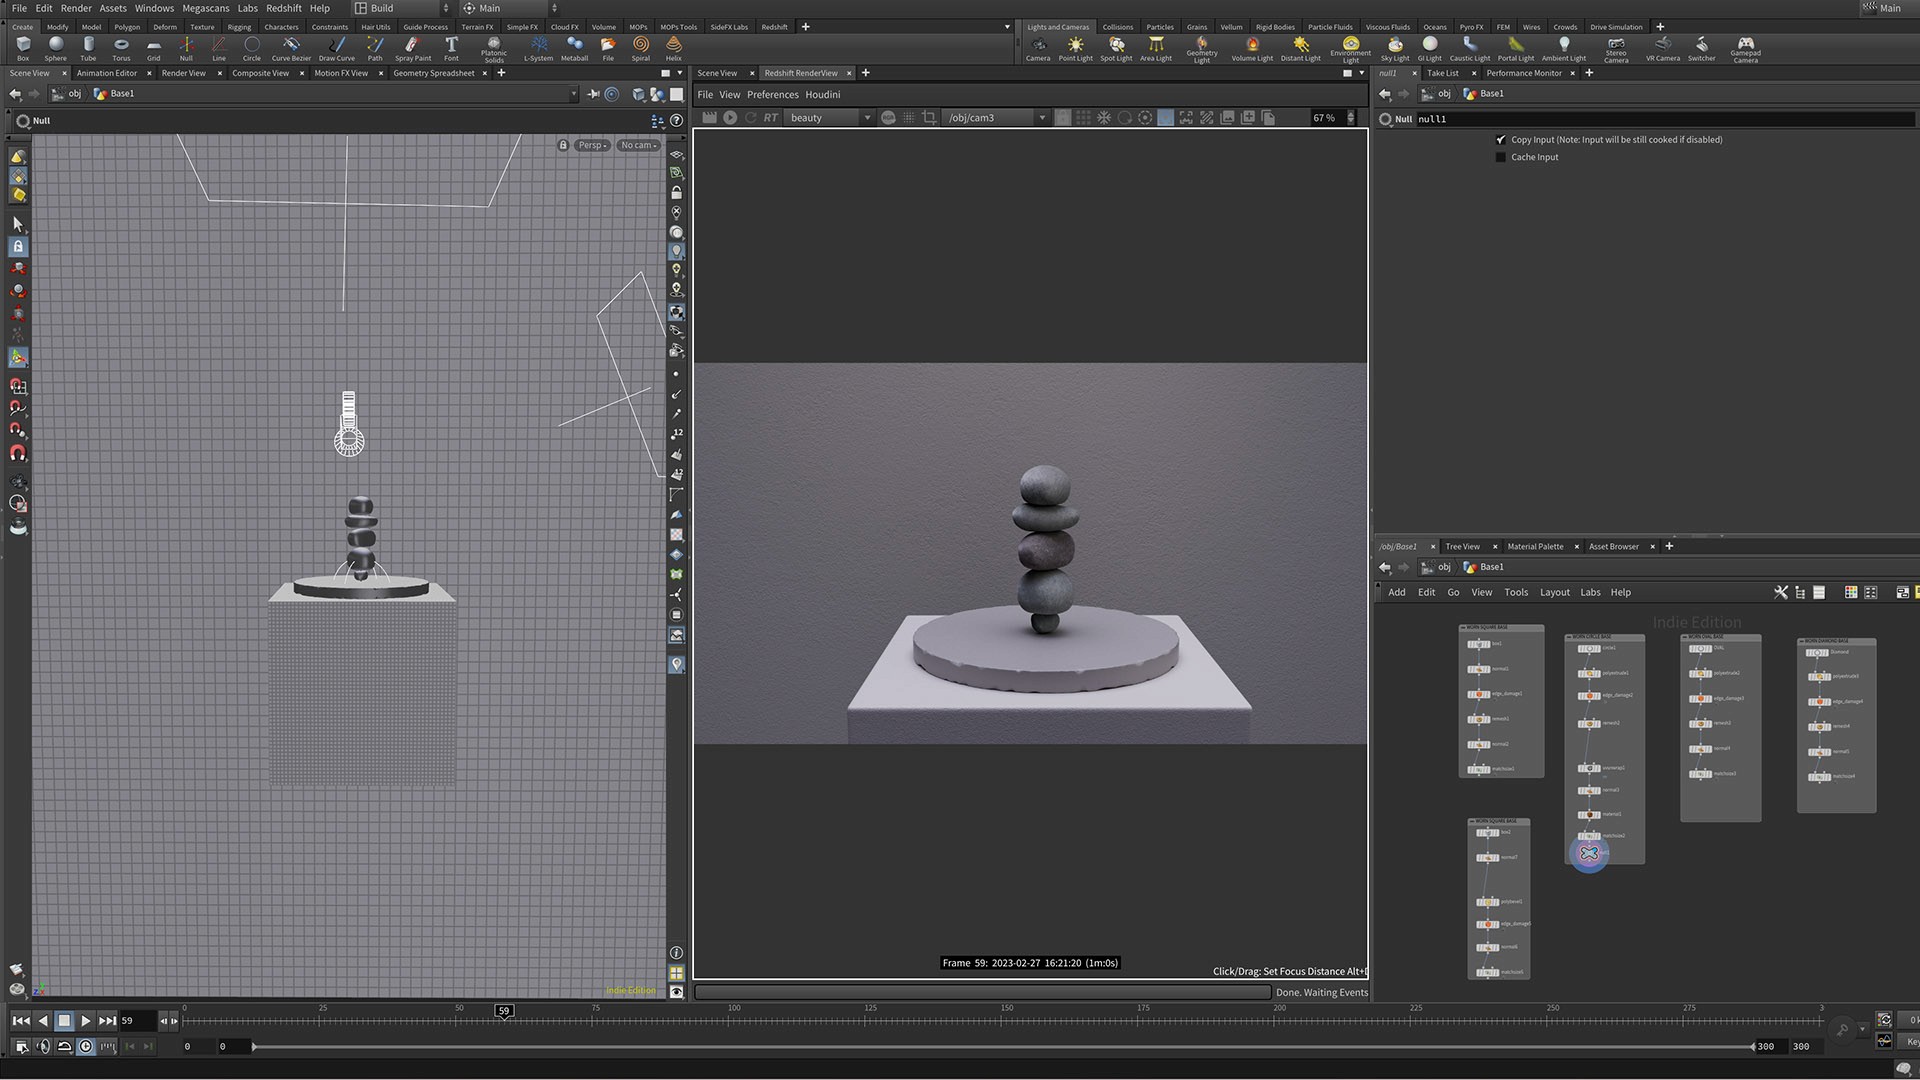This screenshot has width=1920, height=1080.
Task: Open network editor Layout menu
Action: click(x=1554, y=593)
